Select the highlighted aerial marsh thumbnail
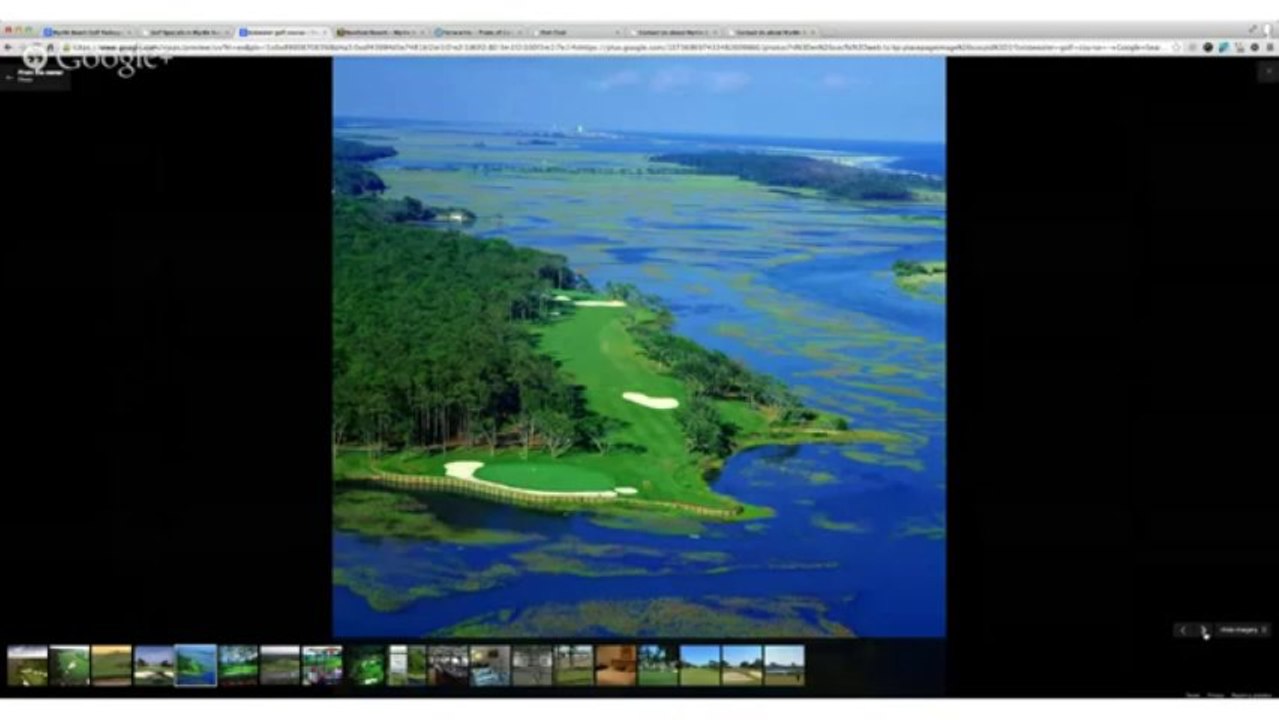The width and height of the screenshot is (1279, 720). pos(195,665)
